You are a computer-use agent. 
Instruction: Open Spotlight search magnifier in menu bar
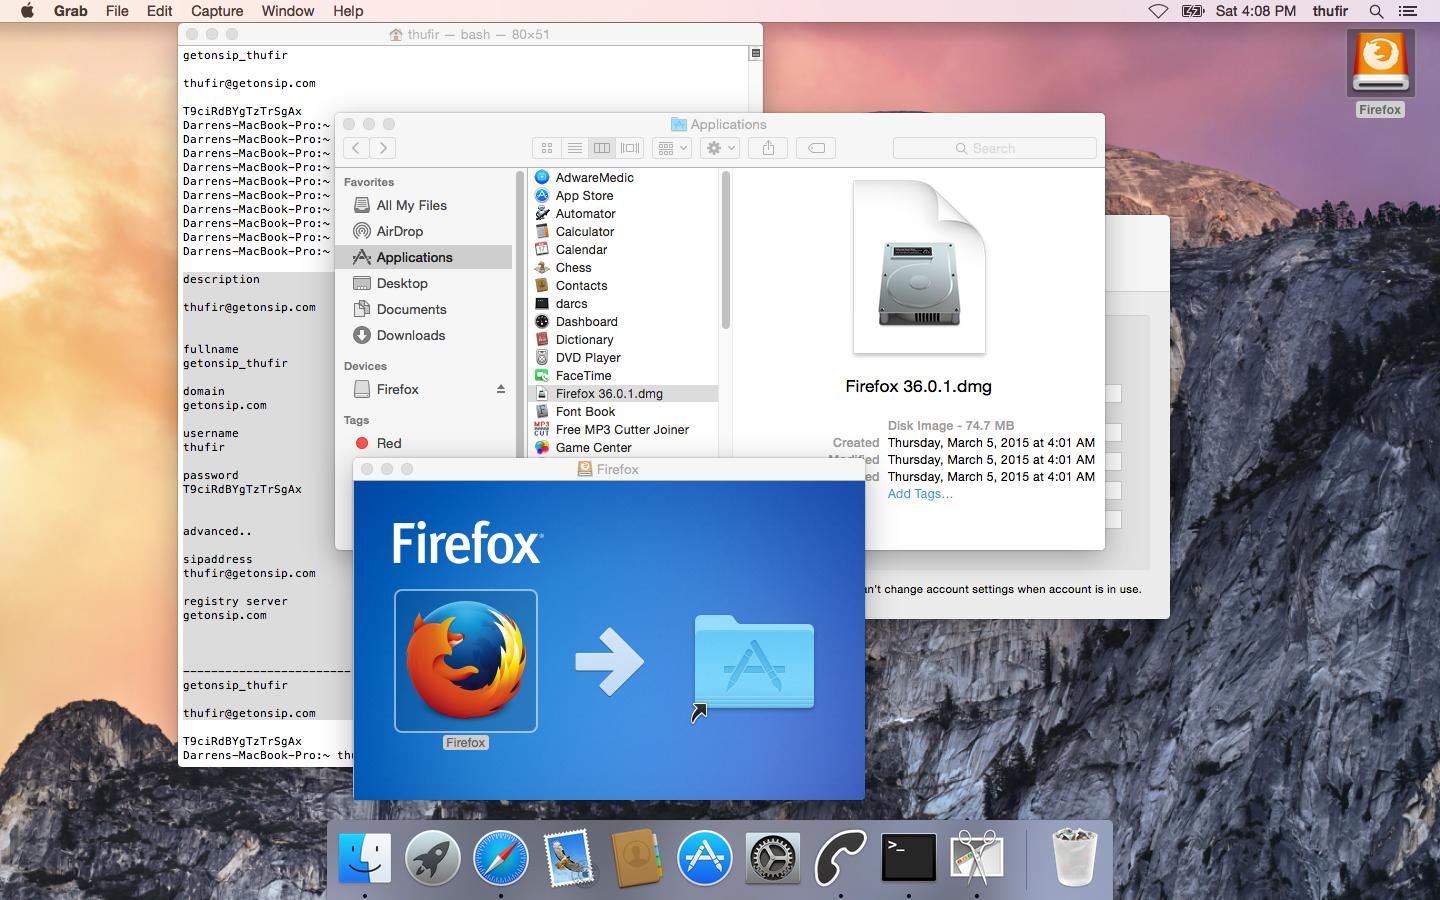pyautogui.click(x=1376, y=11)
